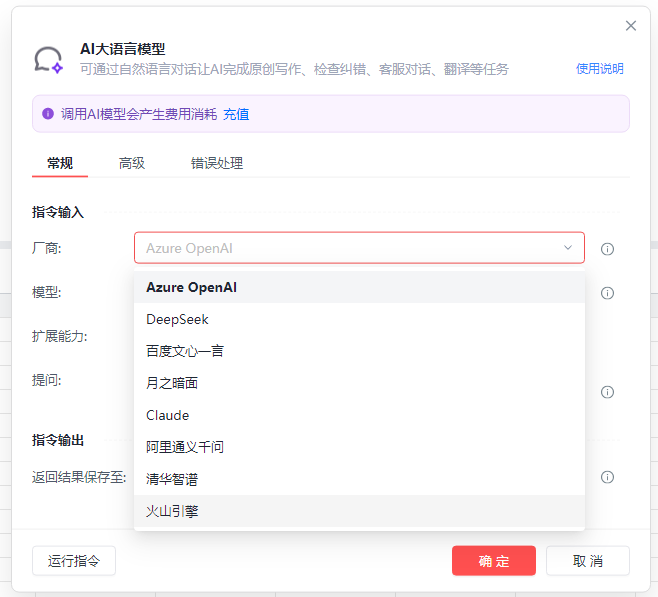The width and height of the screenshot is (658, 597).
Task: Click the 指令输出 section heading
Action: 58,440
